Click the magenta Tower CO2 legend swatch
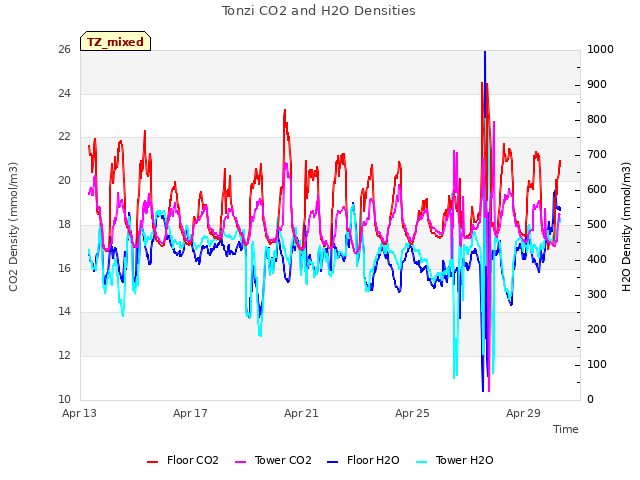 tap(240, 462)
